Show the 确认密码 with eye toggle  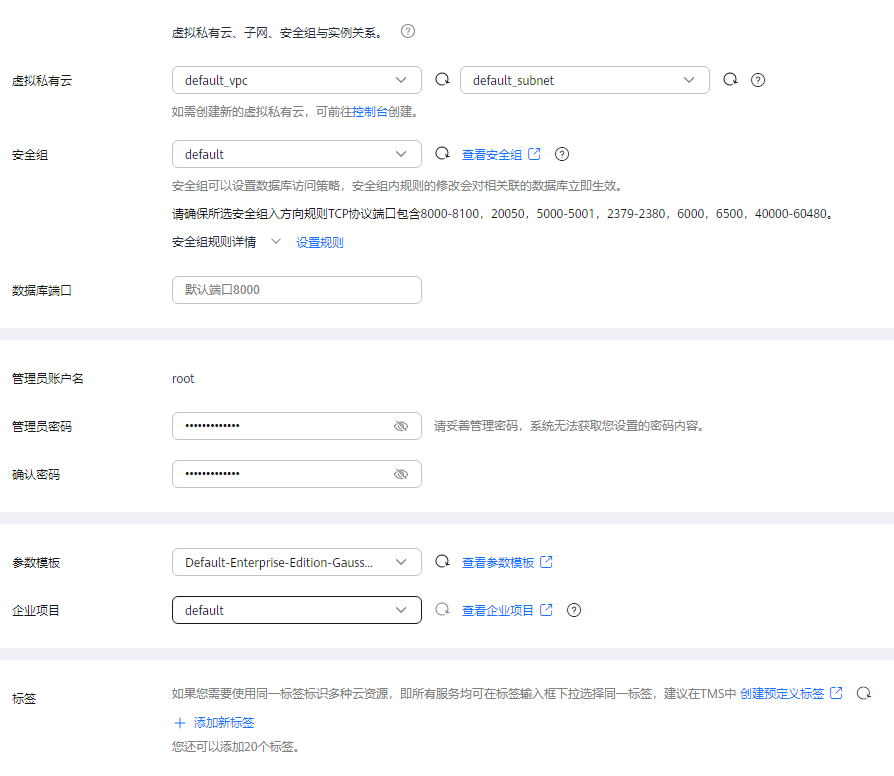tap(401, 474)
